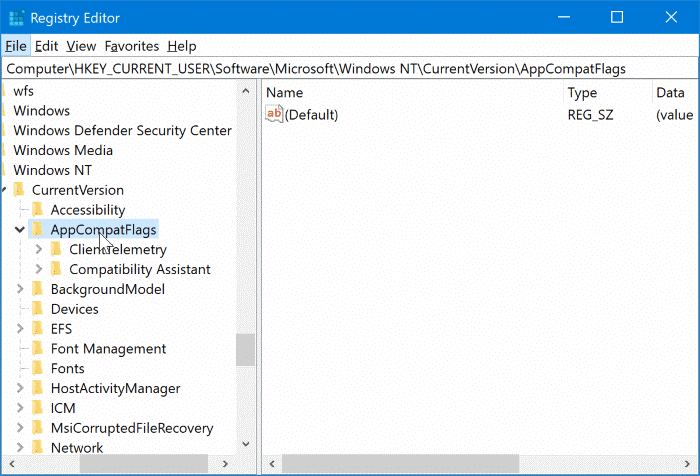Image resolution: width=700 pixels, height=476 pixels.
Task: Open the Favorites menu
Action: point(132,46)
